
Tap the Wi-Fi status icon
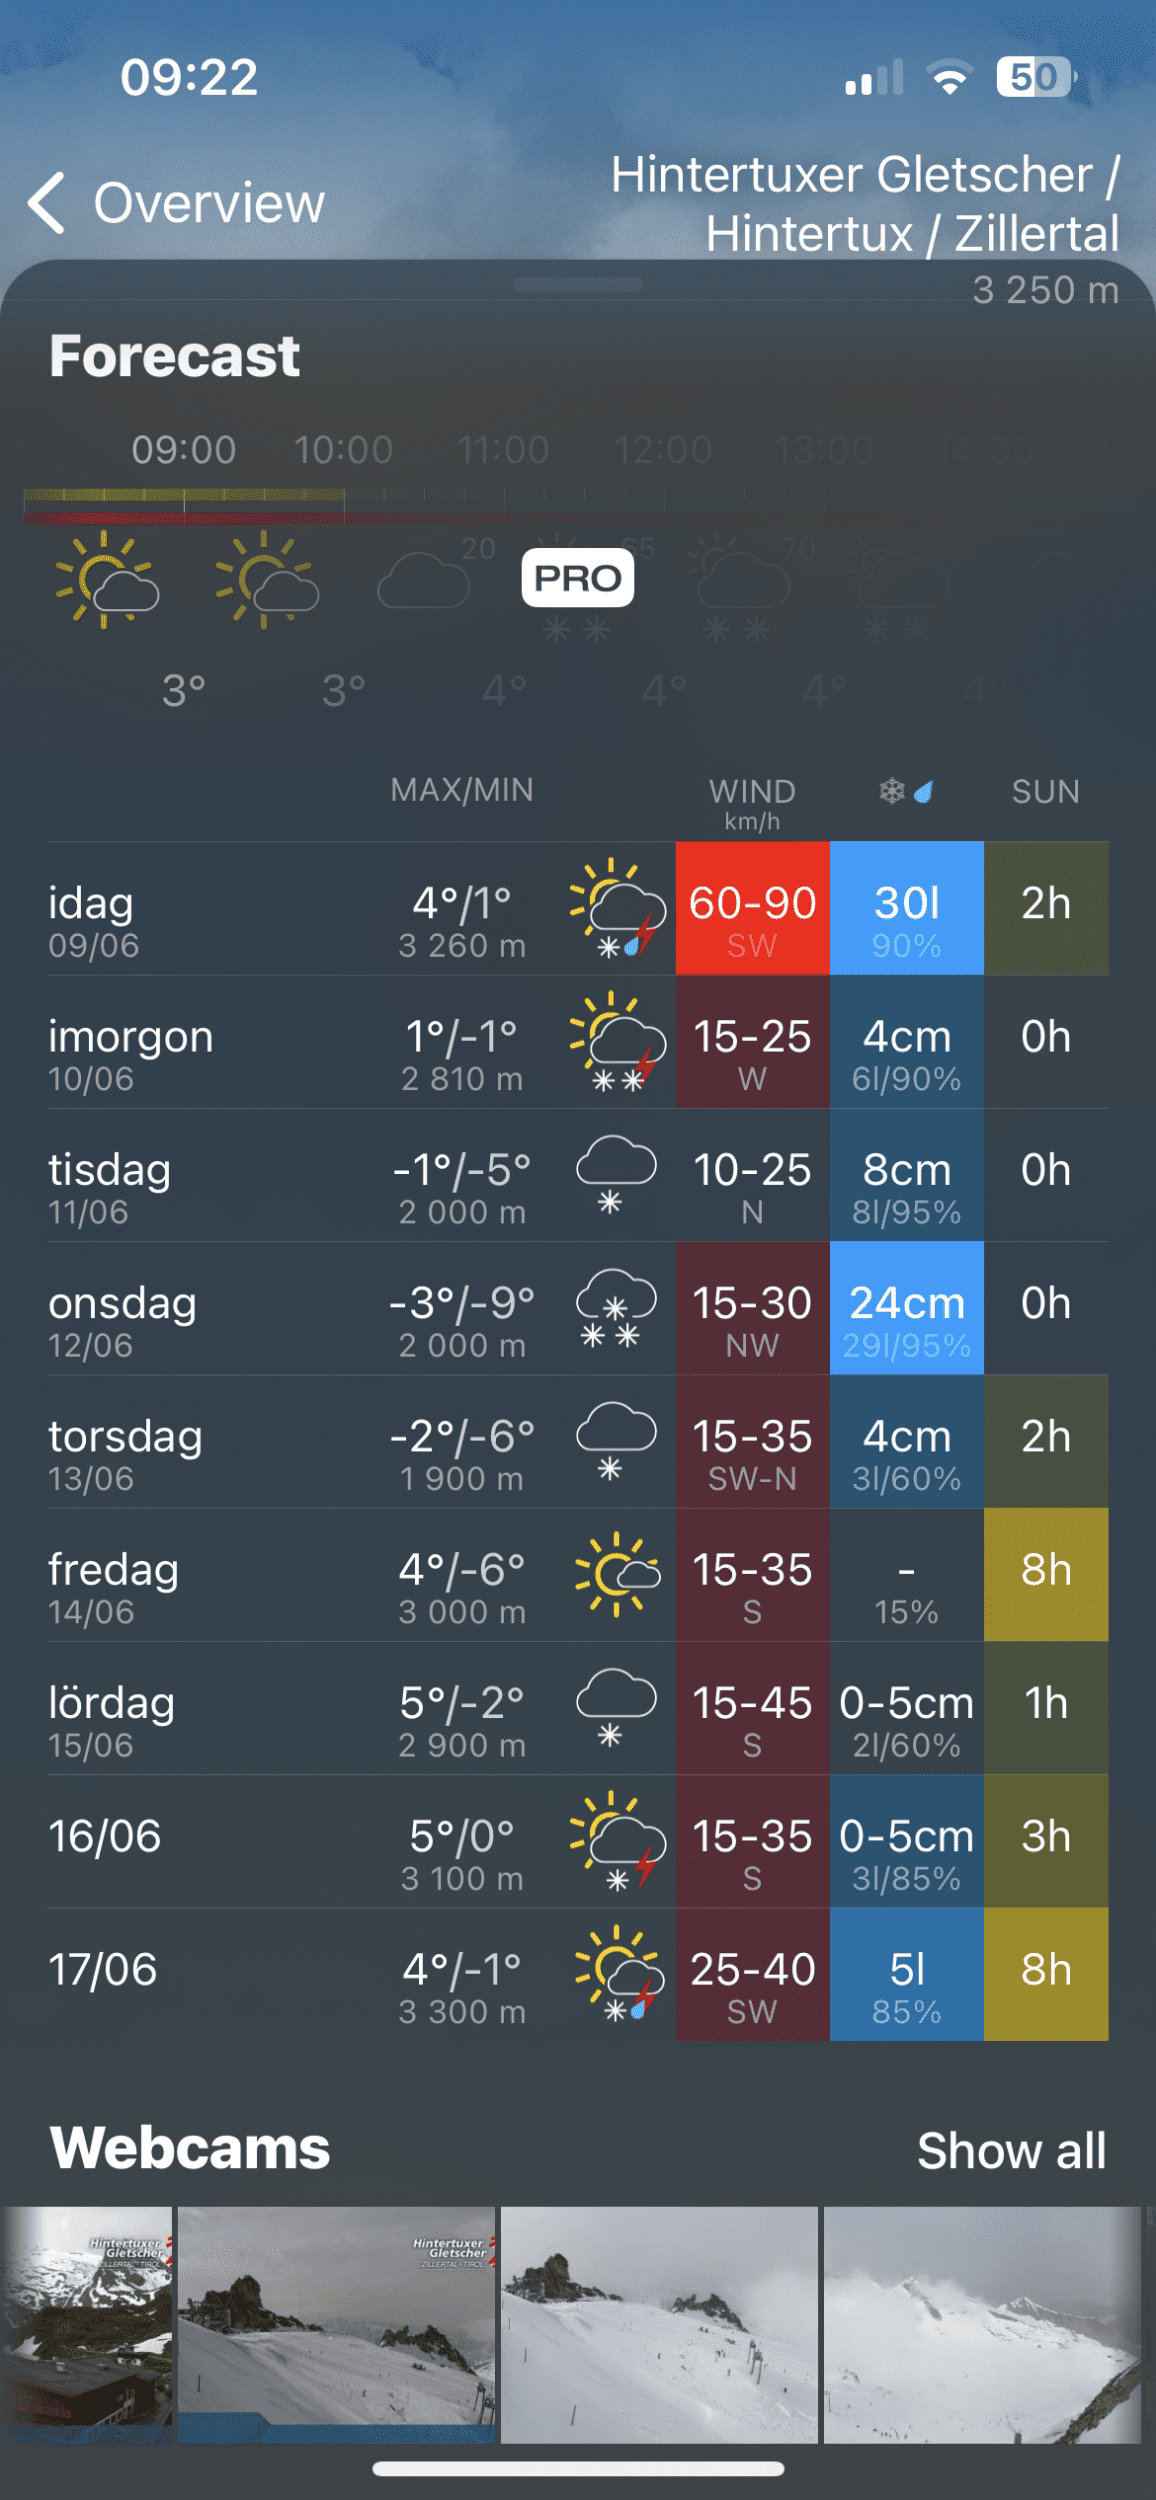(949, 77)
